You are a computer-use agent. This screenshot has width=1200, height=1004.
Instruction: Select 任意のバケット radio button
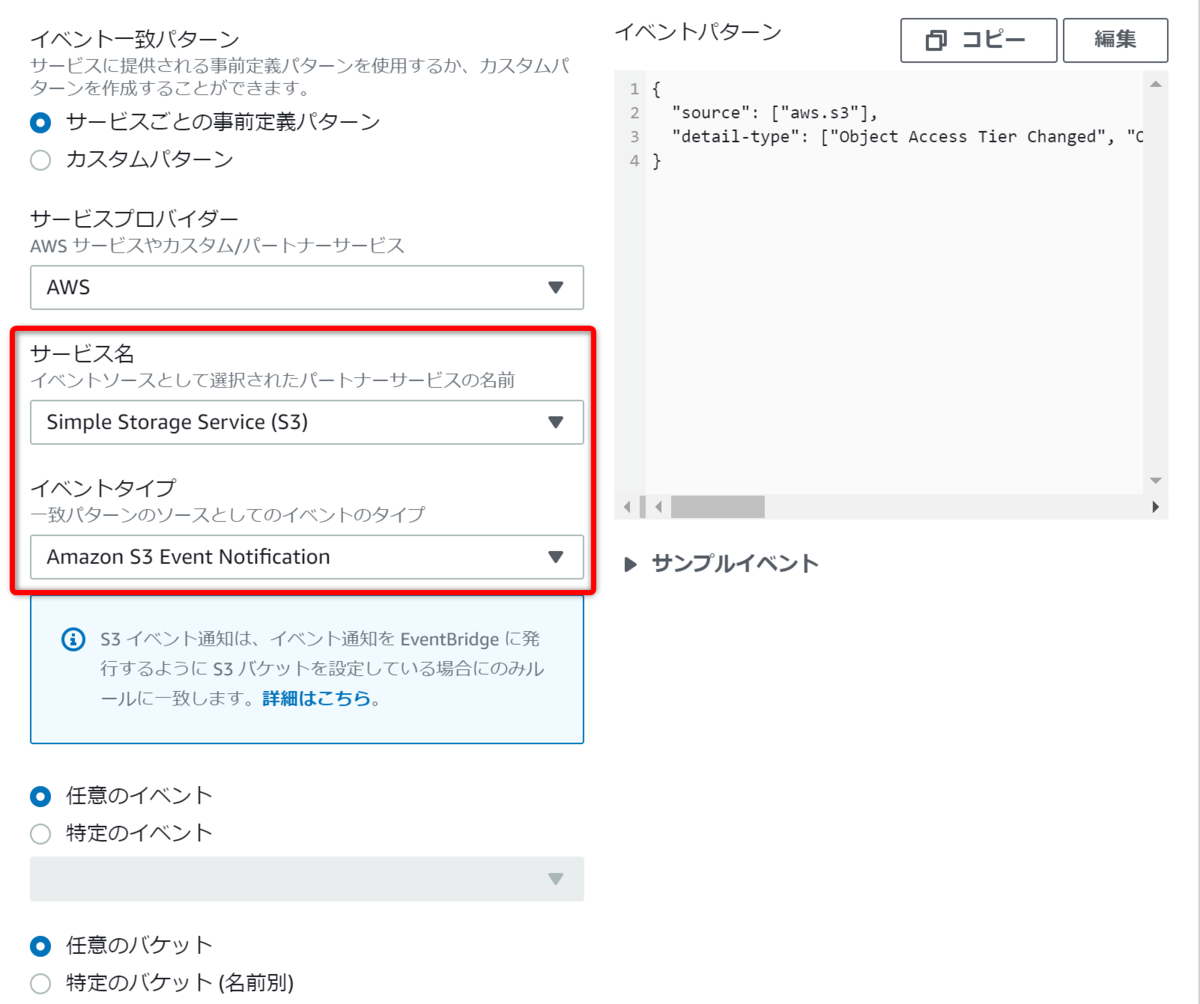[x=41, y=945]
